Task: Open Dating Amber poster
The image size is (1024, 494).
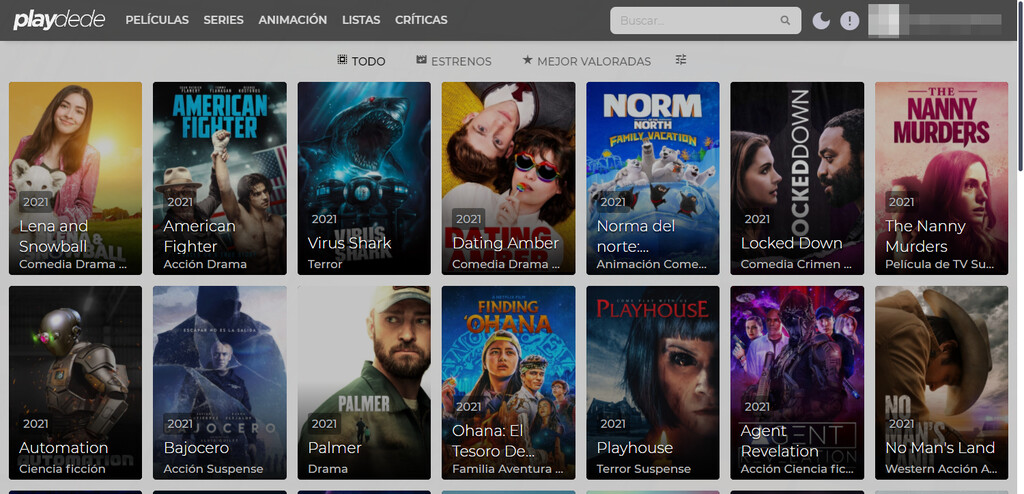Action: point(508,178)
